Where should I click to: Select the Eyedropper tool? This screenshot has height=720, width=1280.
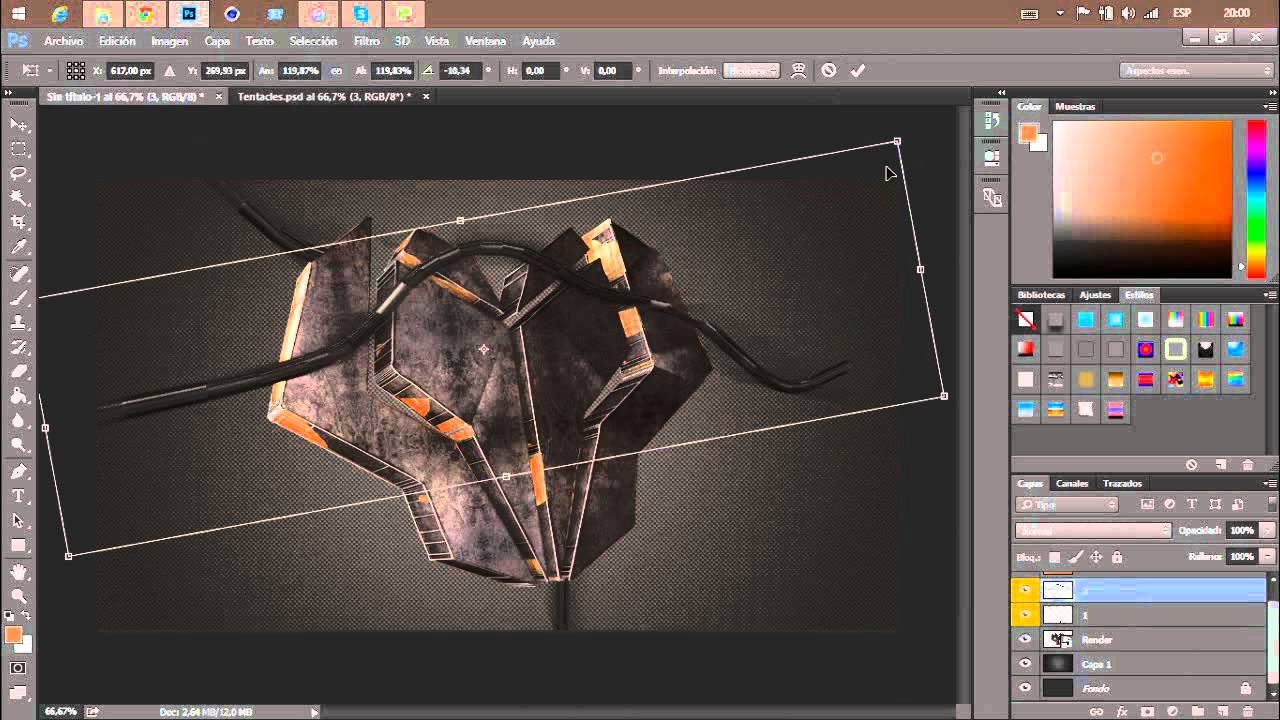18,248
